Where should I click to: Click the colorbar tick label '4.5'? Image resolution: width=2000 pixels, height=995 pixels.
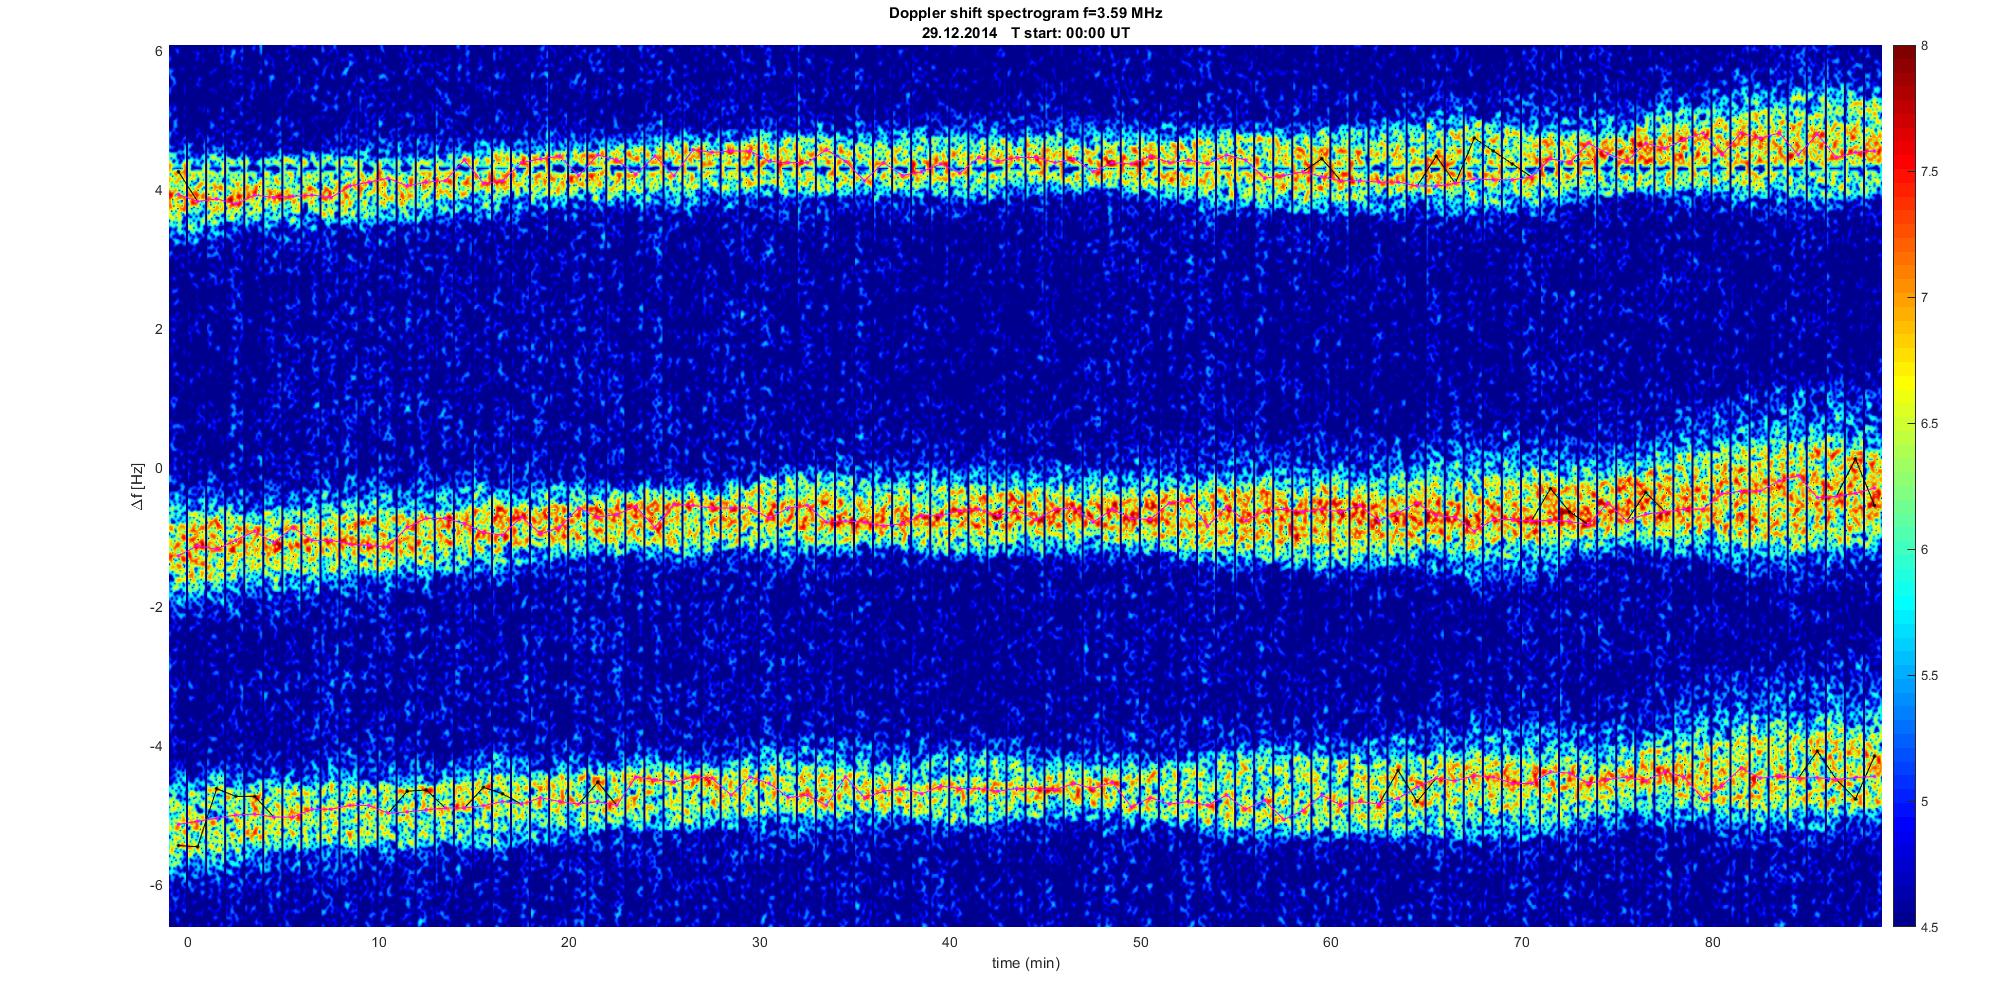1930,928
